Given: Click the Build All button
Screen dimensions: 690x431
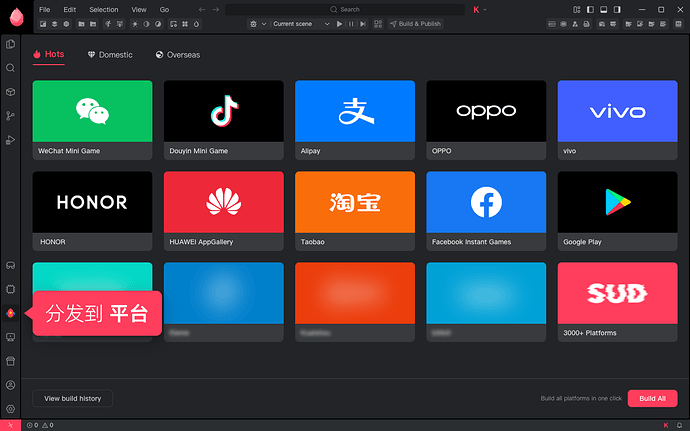Looking at the screenshot, I should [653, 398].
